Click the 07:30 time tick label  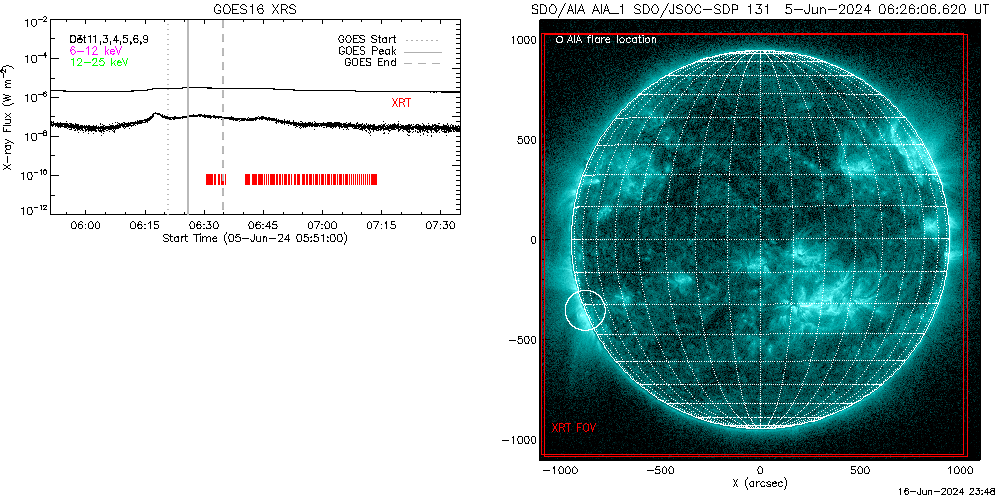(441, 225)
